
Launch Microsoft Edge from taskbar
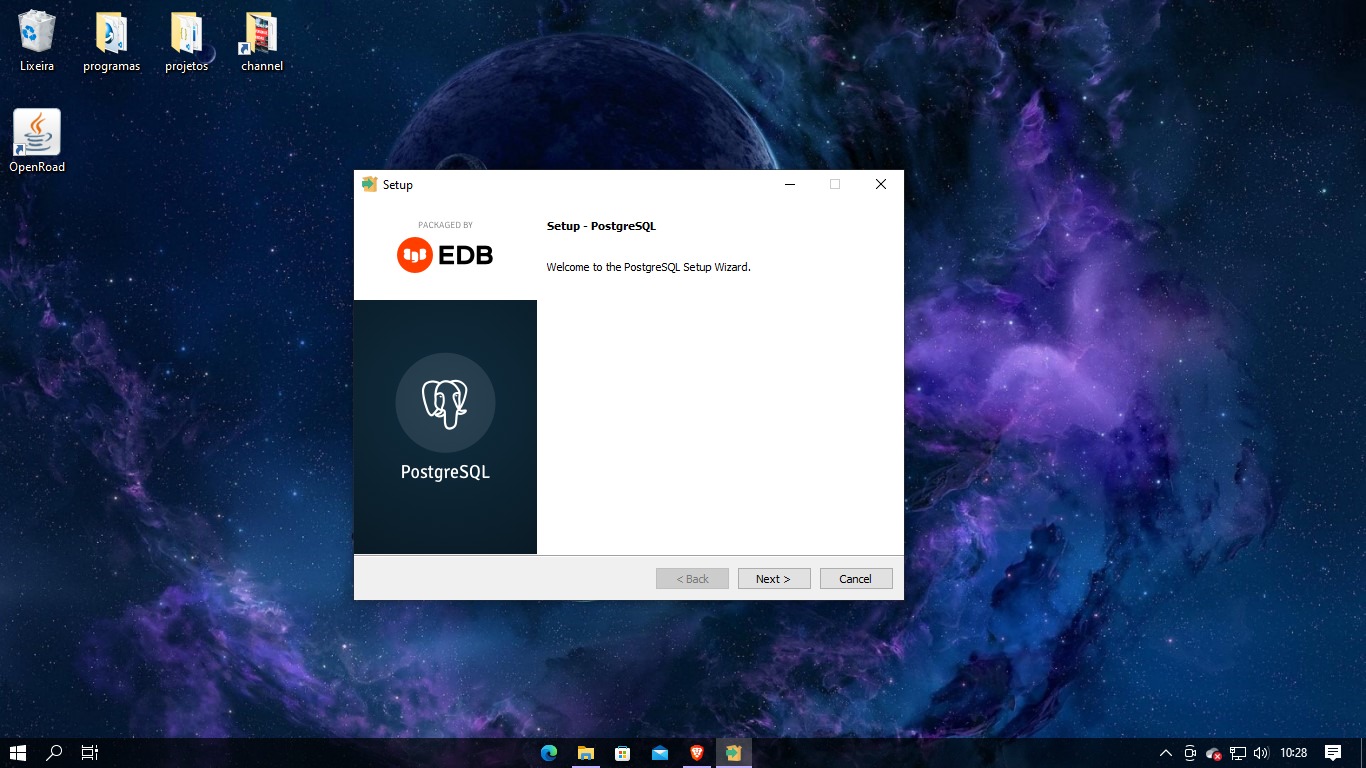click(548, 753)
